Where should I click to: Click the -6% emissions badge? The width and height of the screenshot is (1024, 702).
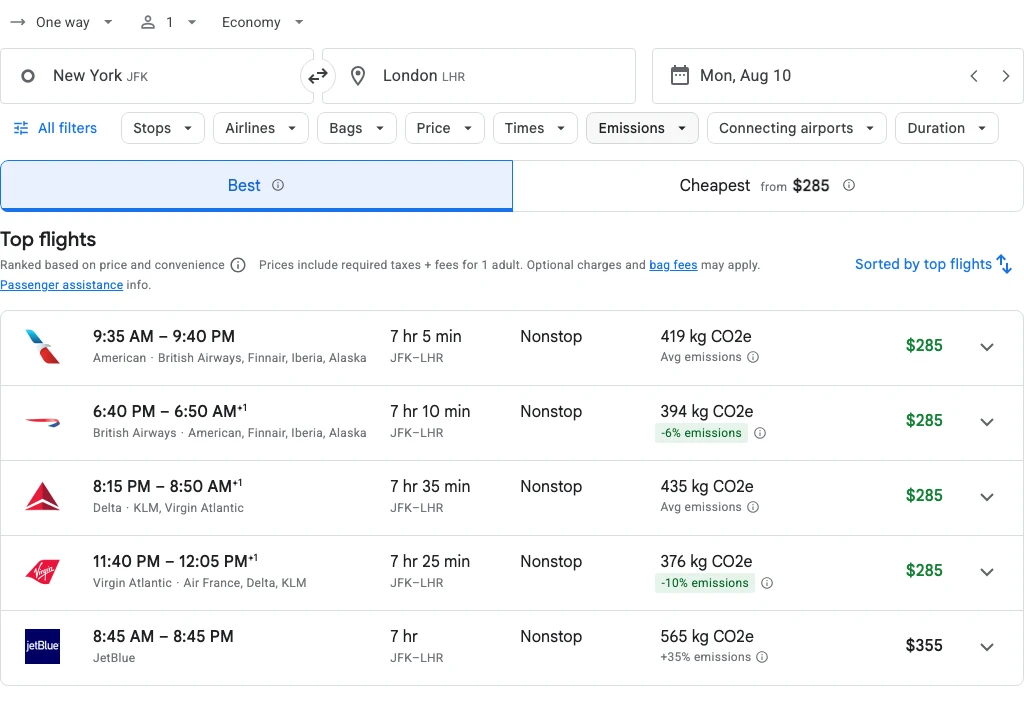[701, 433]
